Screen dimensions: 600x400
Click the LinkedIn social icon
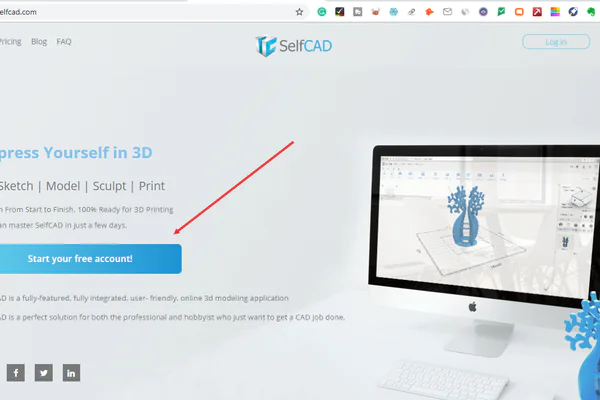pos(72,372)
